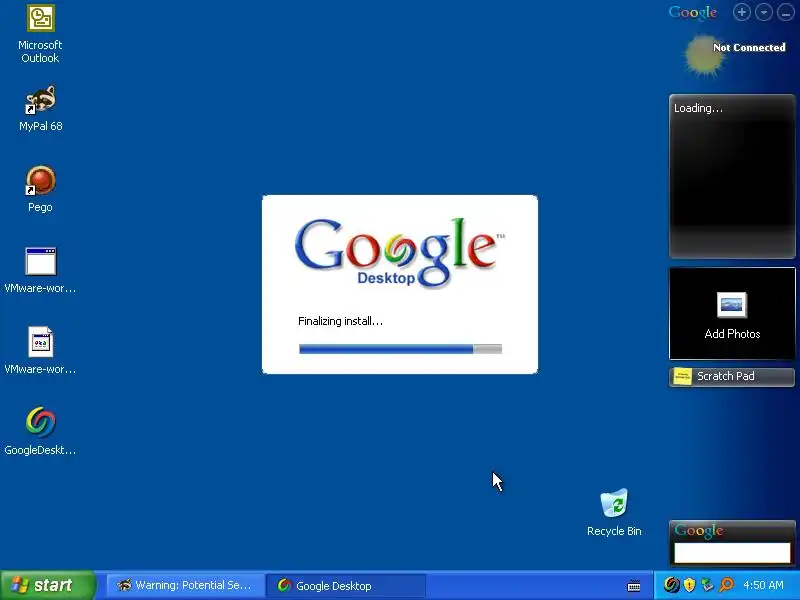Click Google Desktop swirl tray icon
The image size is (800, 600).
tap(671, 585)
